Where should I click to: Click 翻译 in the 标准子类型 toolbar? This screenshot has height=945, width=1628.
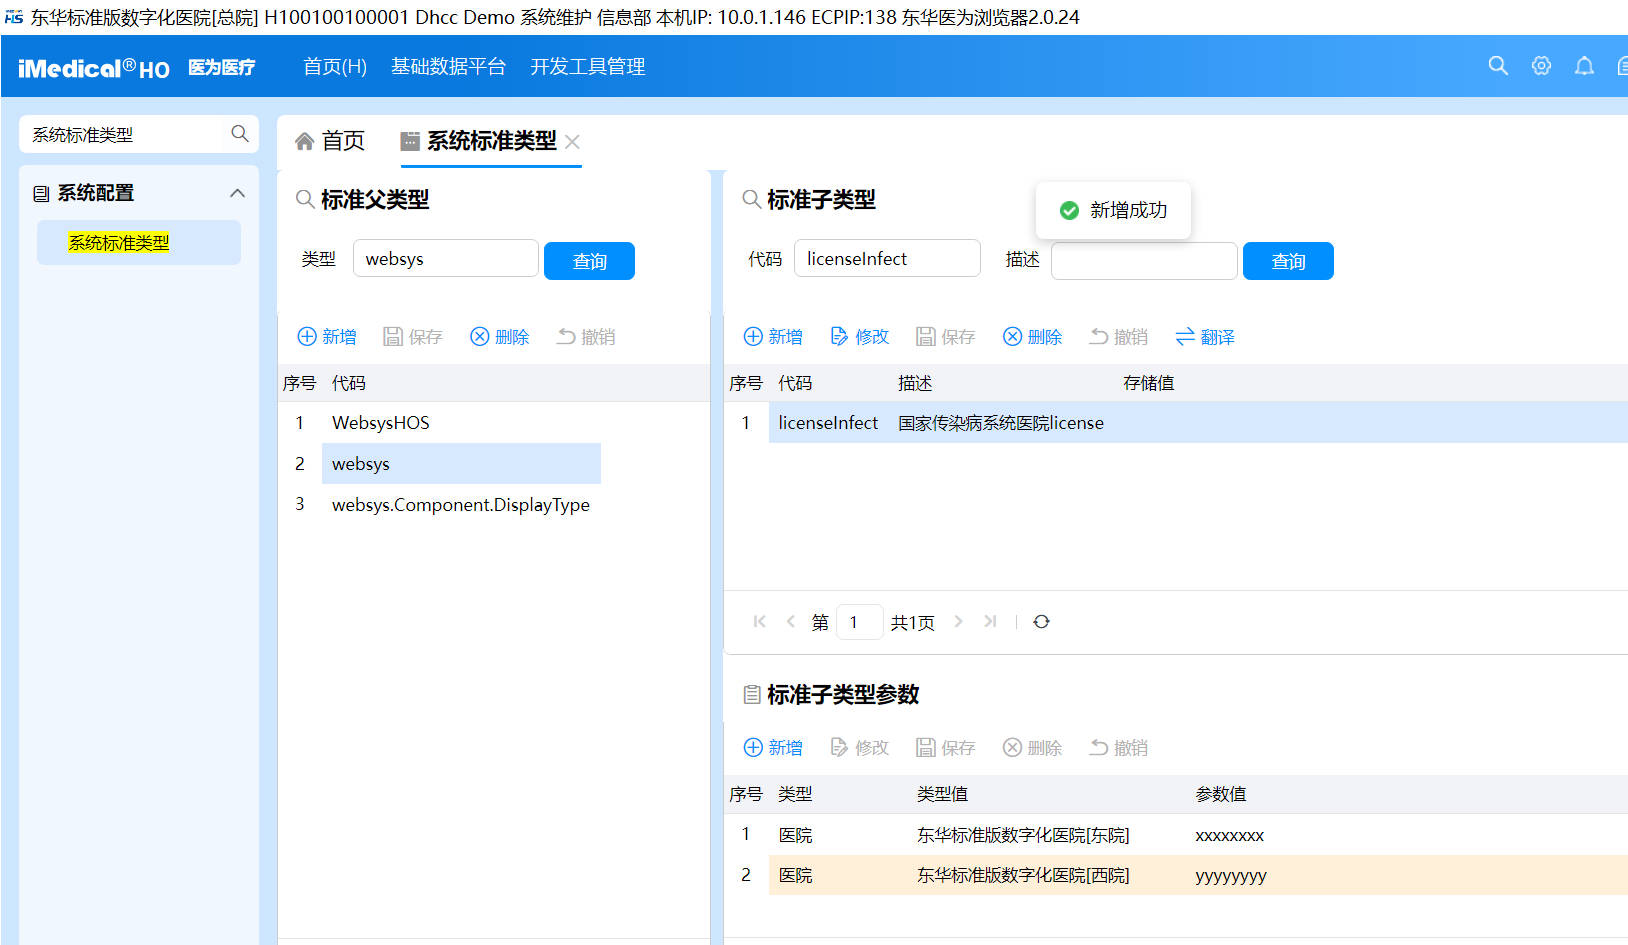[x=1205, y=337]
